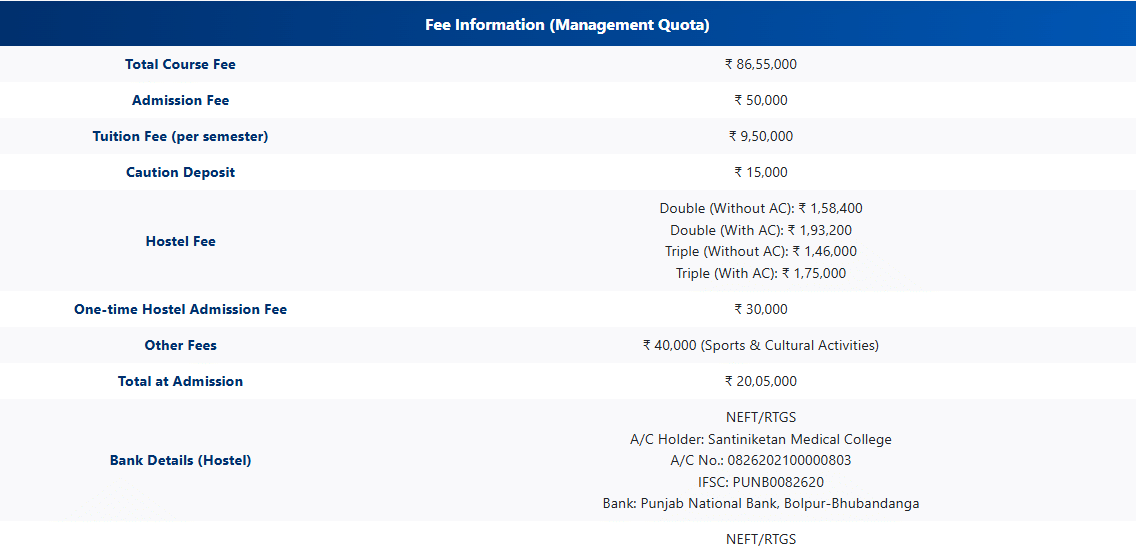
Task: Select the Triple (Without AC) hostel fee line
Action: point(760,252)
